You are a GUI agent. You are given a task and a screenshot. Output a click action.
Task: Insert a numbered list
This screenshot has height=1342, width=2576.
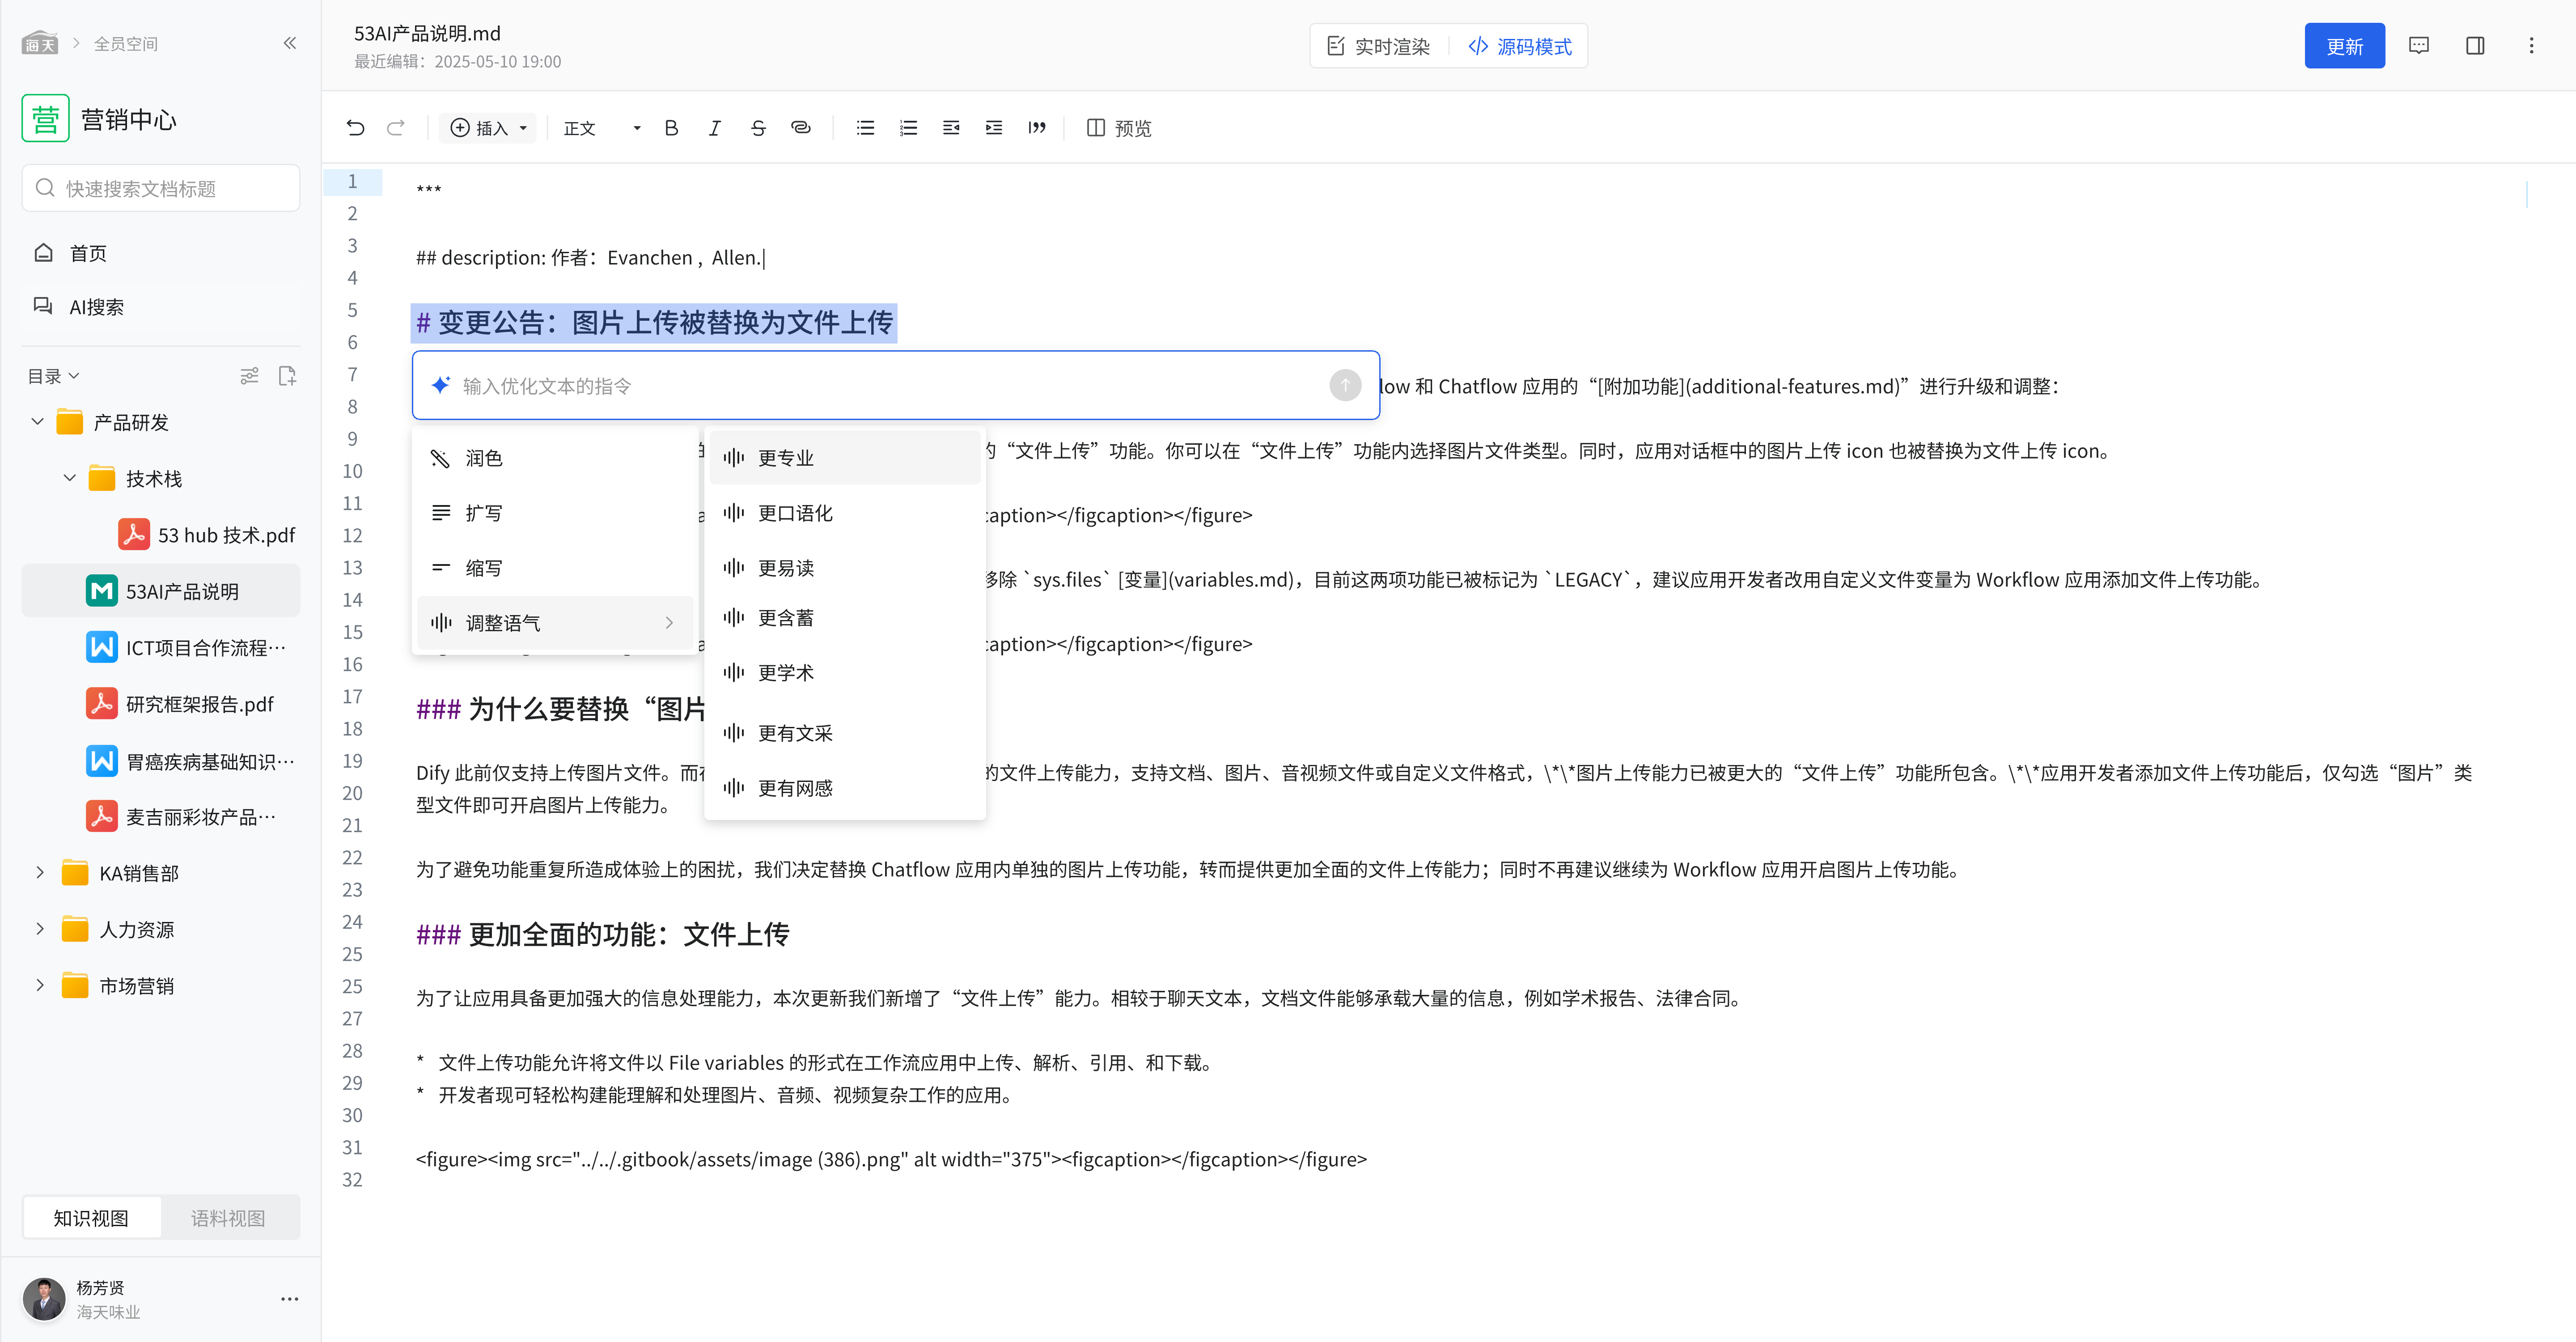point(908,128)
